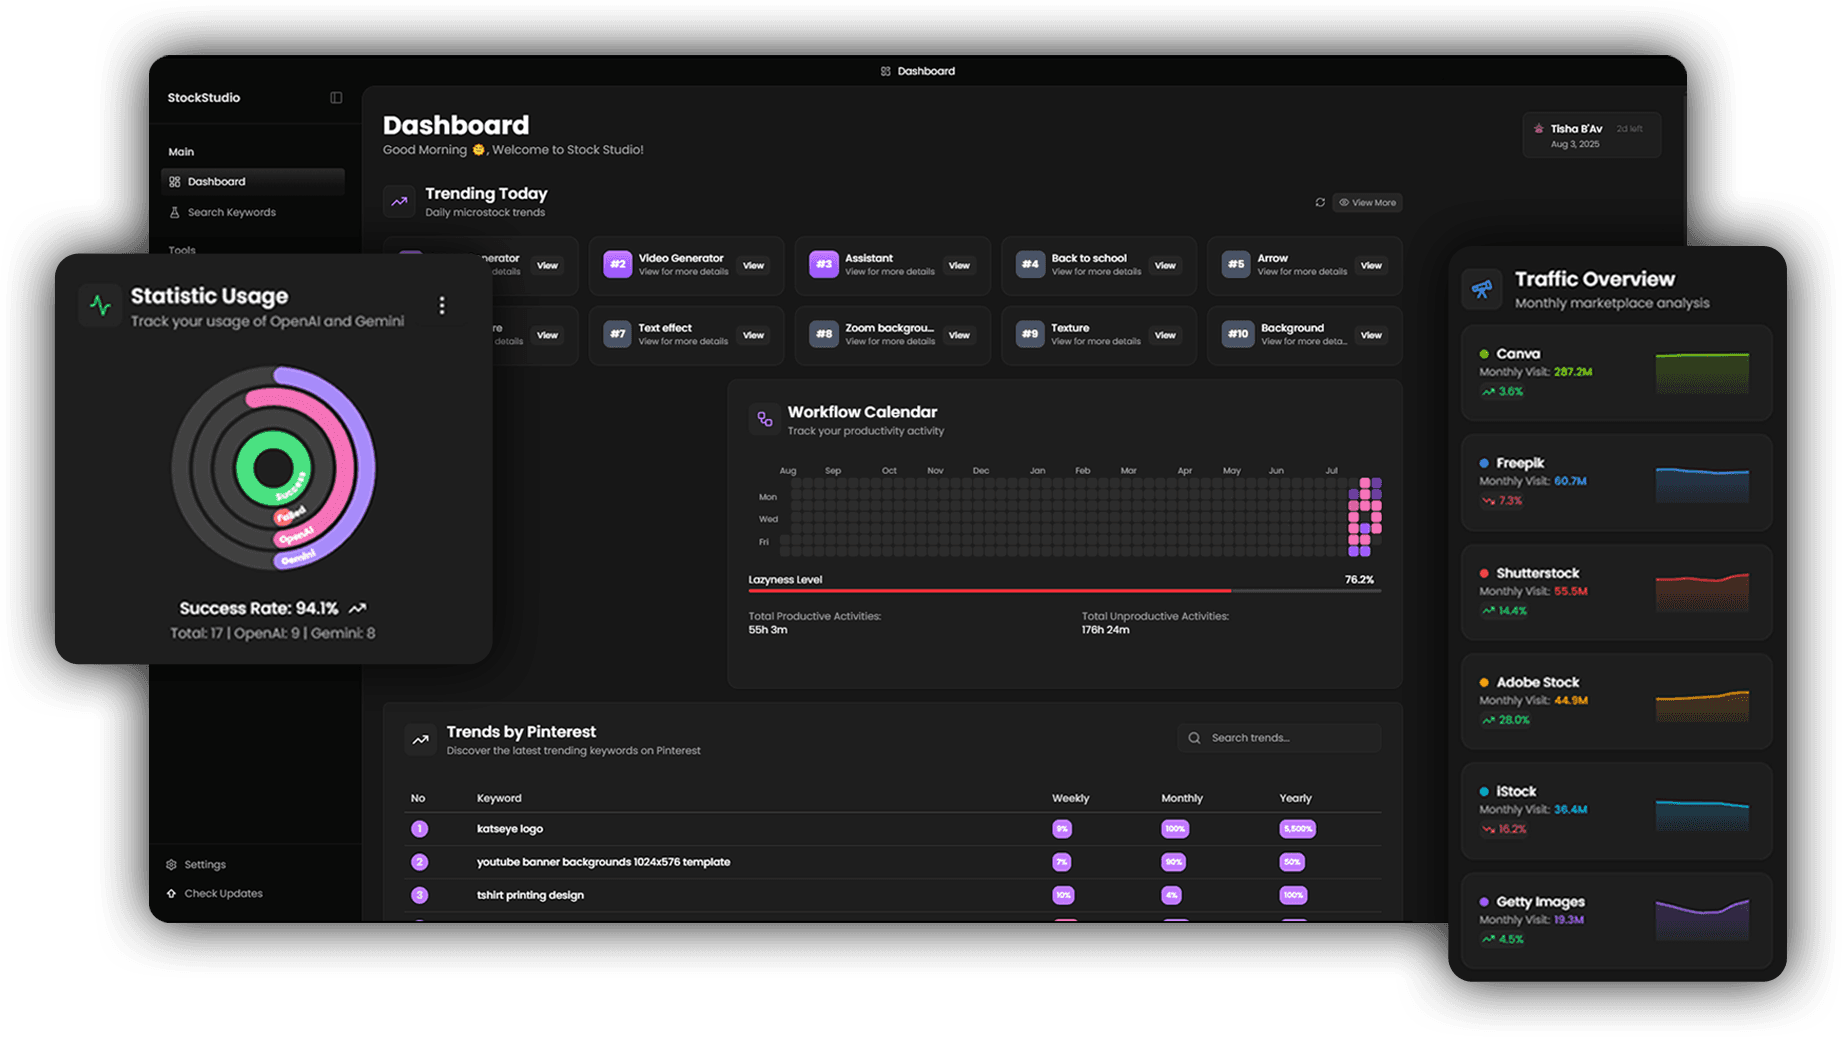Click the search magnifier icon

coord(1194,738)
